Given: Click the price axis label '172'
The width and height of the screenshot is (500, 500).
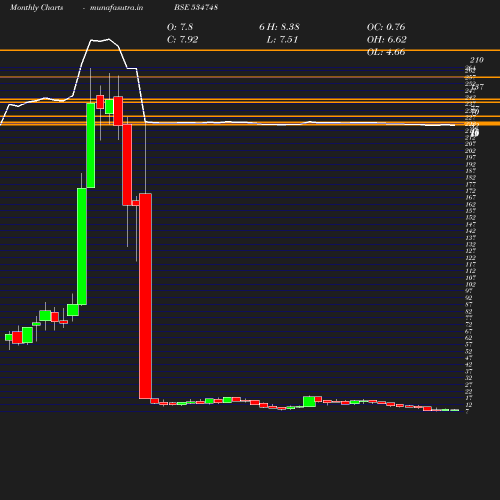Looking at the screenshot, I should click(470, 191).
